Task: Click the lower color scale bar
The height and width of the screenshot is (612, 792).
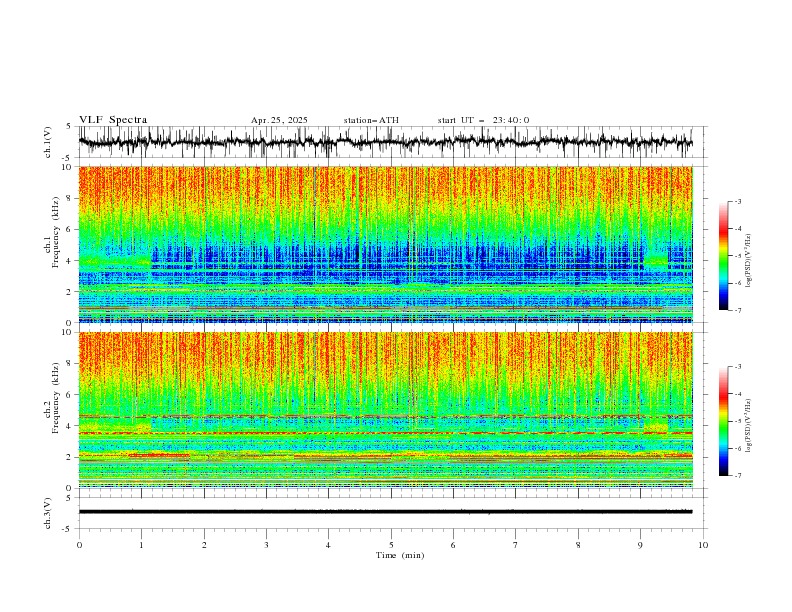Action: point(723,421)
